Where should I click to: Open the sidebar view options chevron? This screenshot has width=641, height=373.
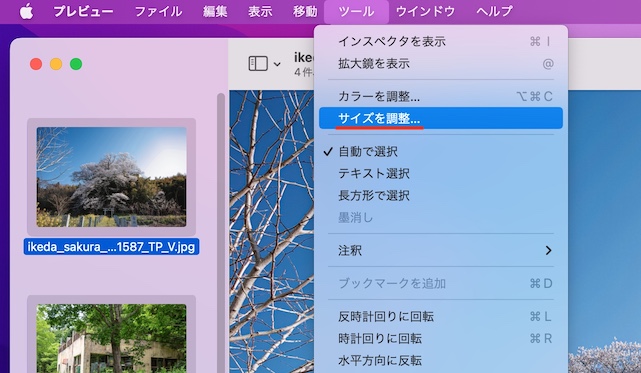click(277, 64)
